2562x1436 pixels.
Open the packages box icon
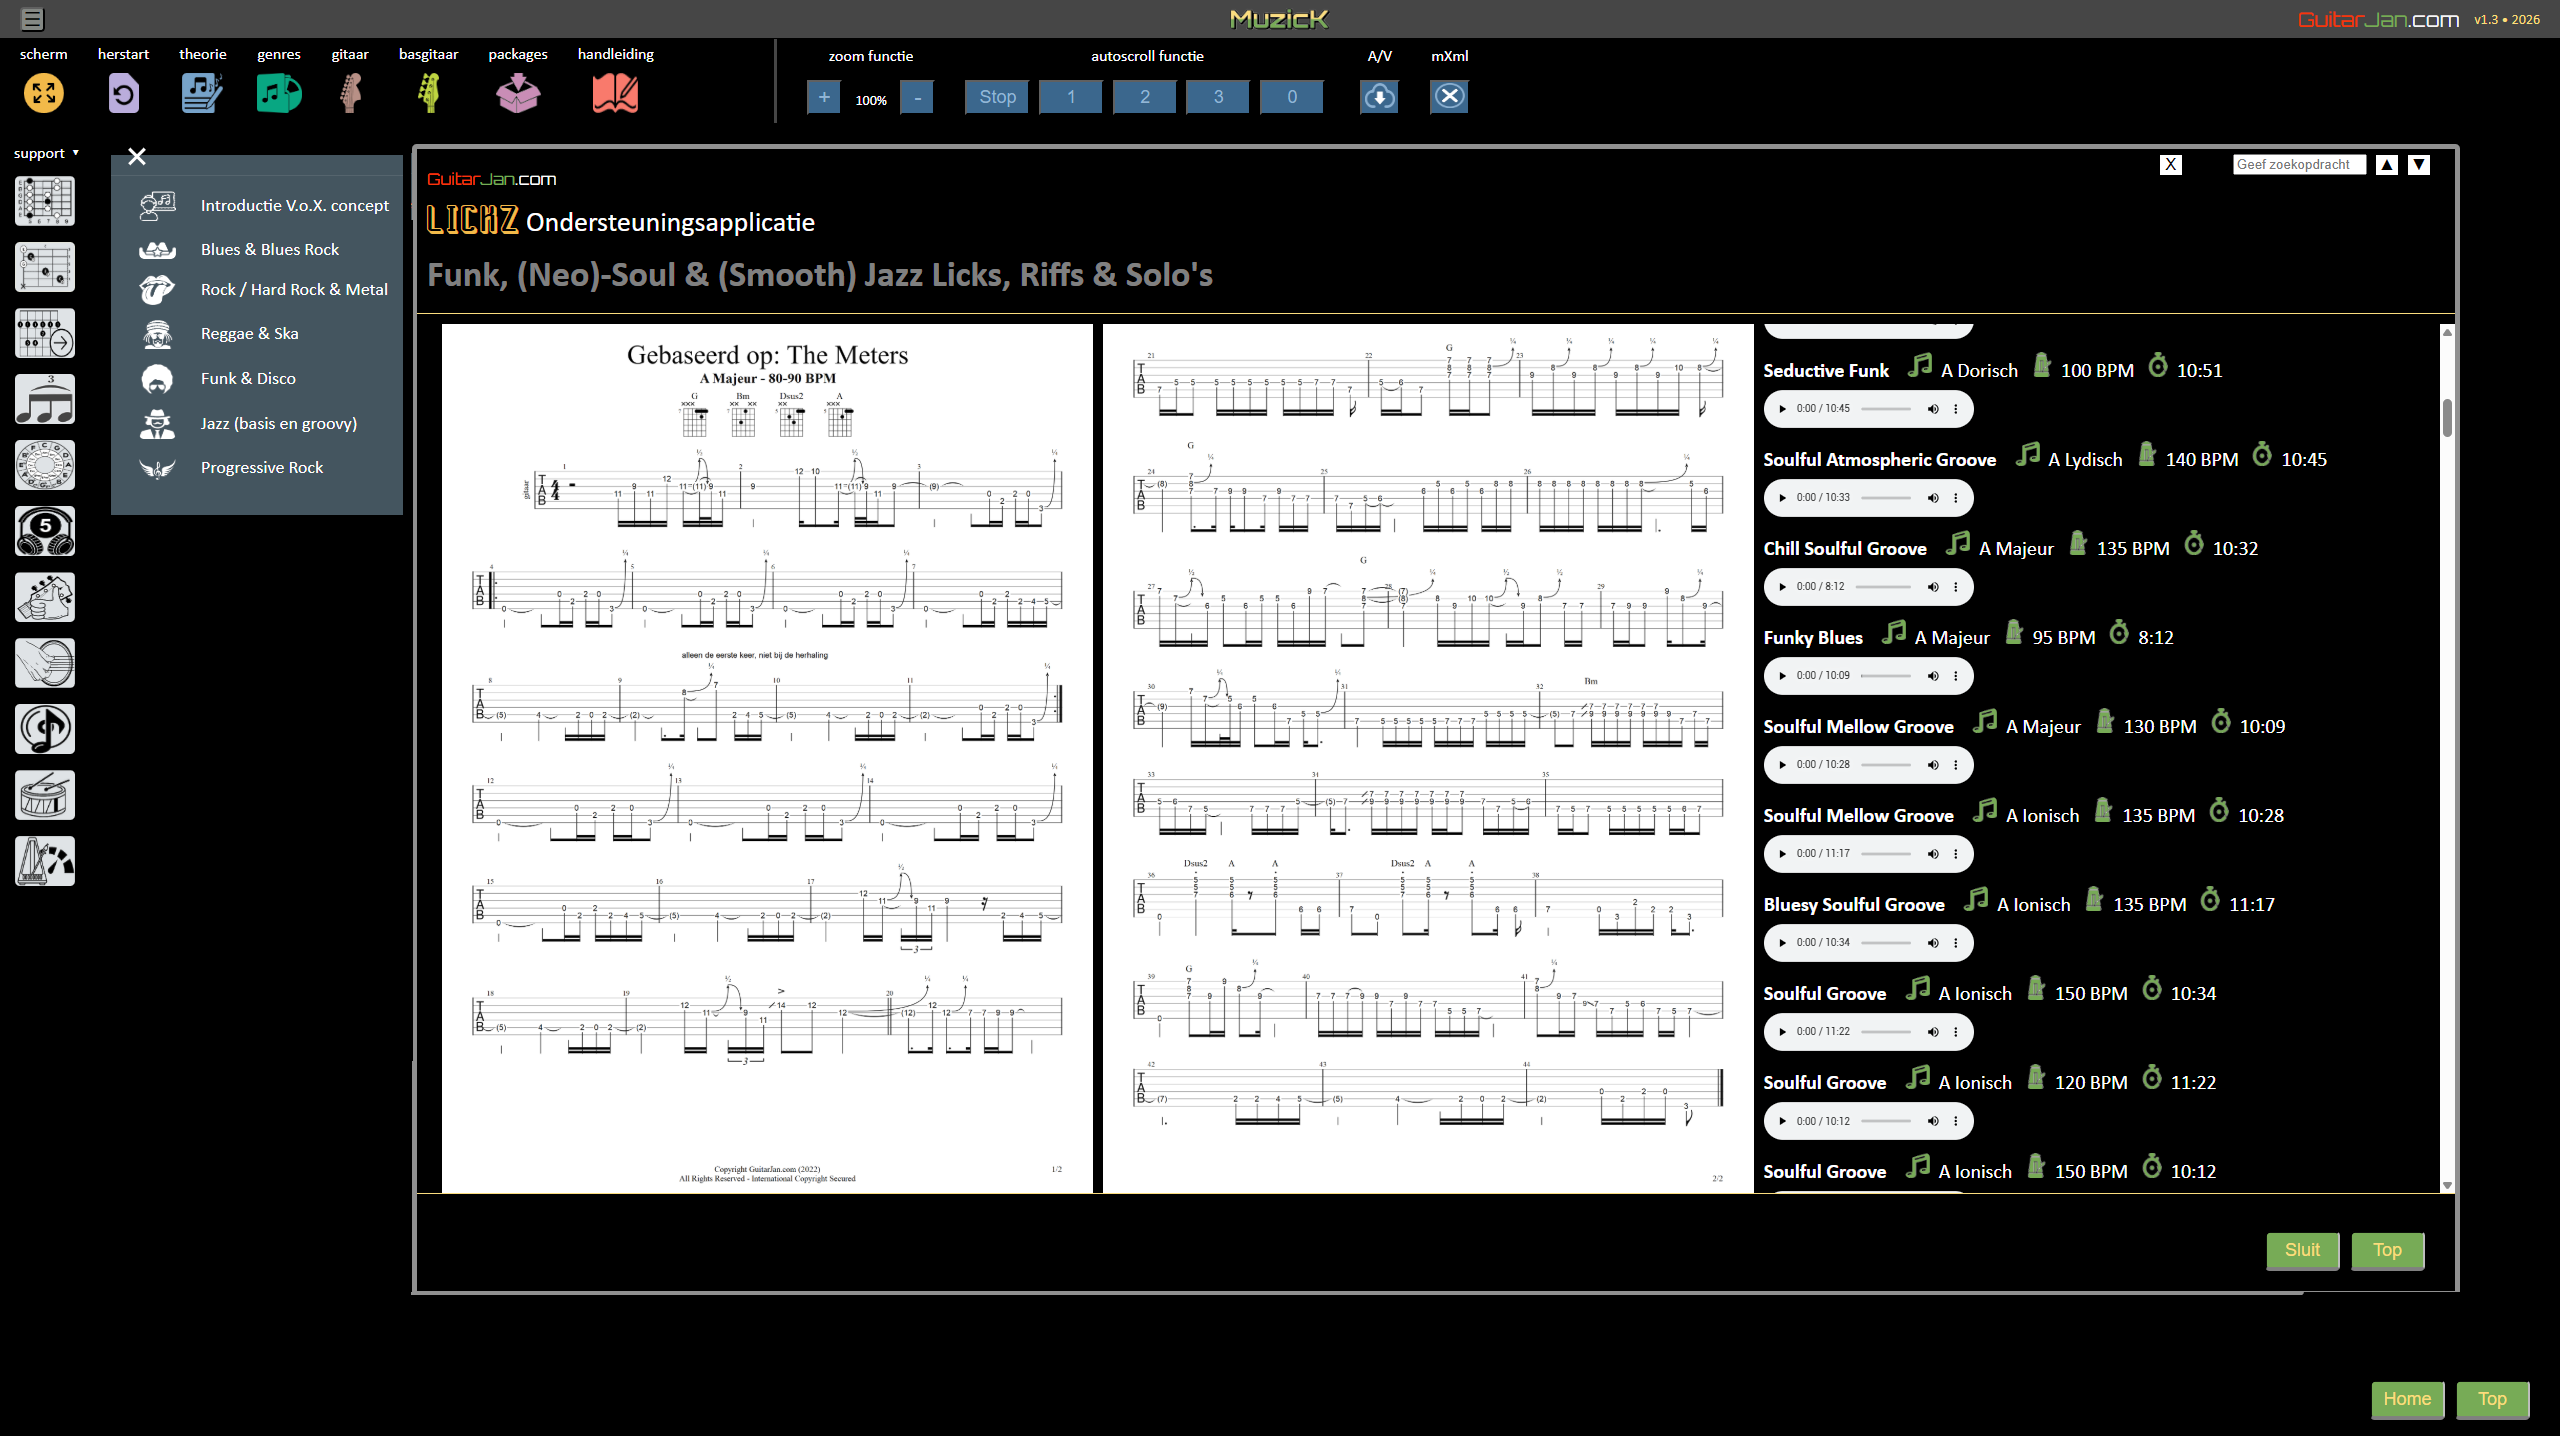(517, 94)
